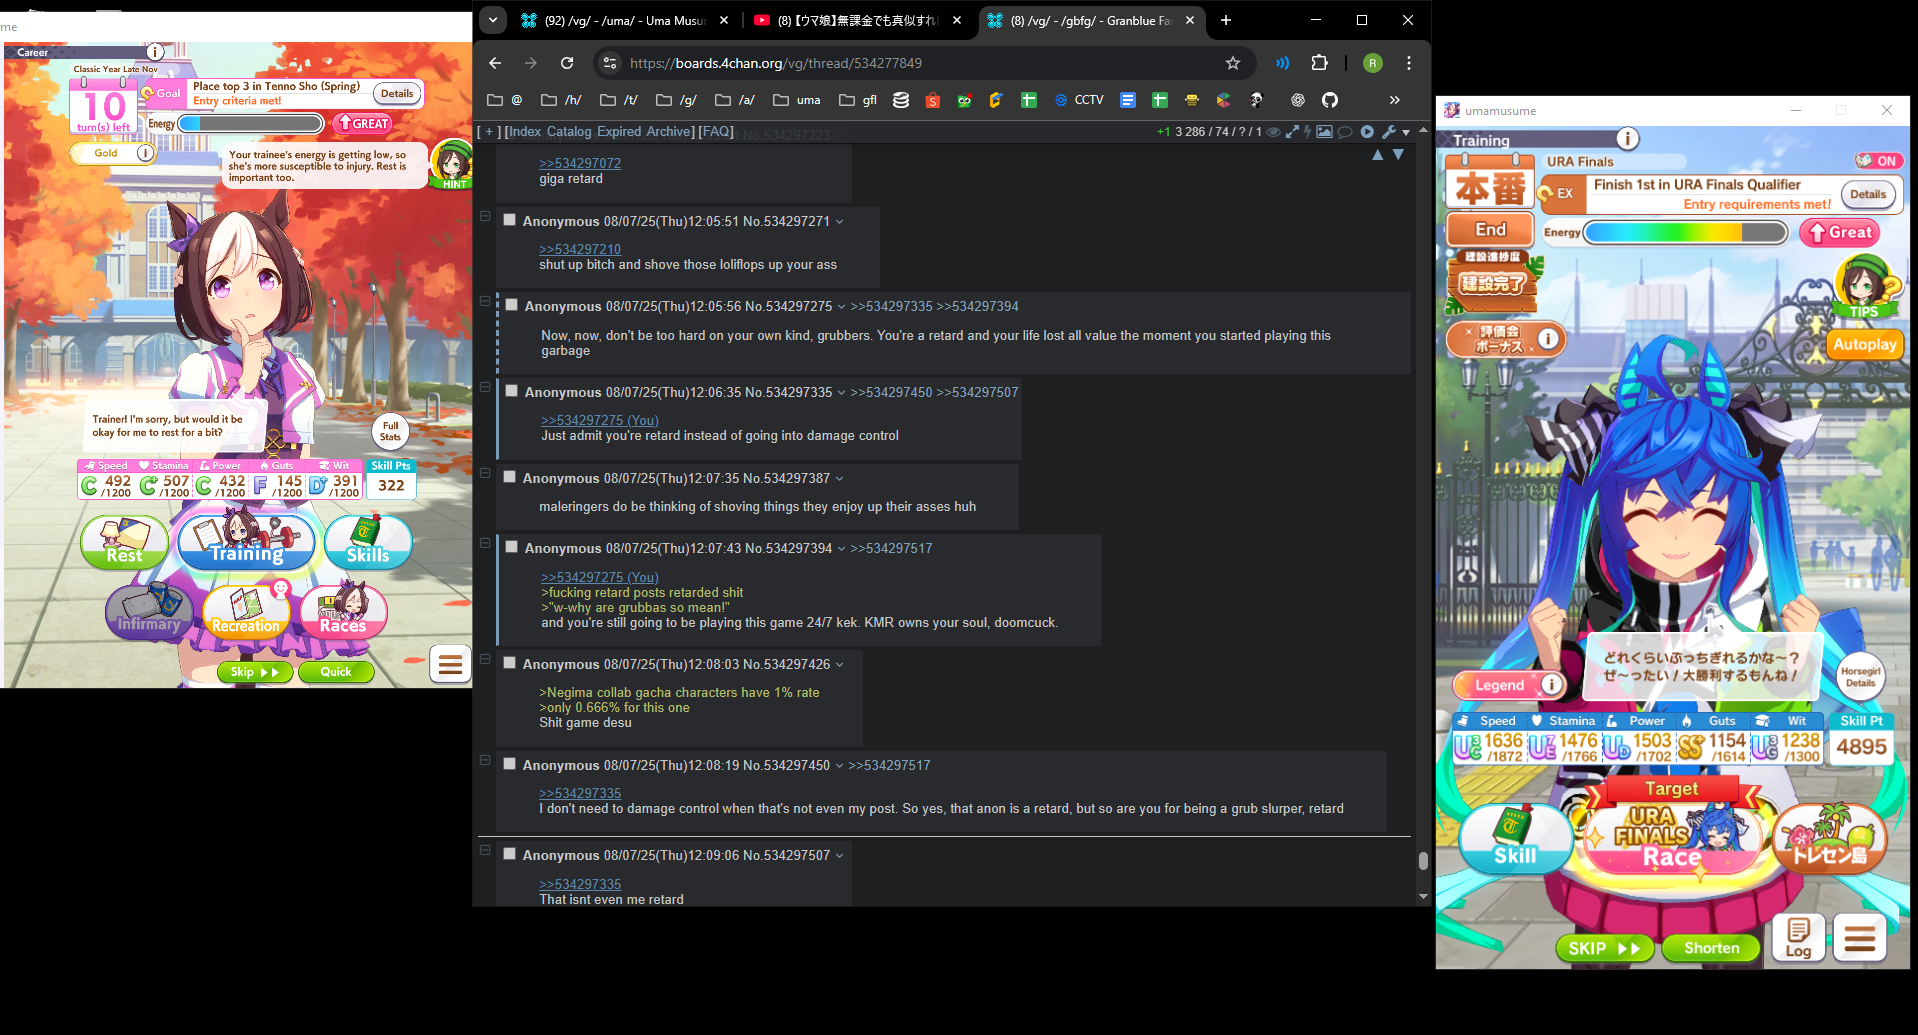This screenshot has height=1035, width=1918.
Task: Show more bookmarks with double chevron
Action: tap(1395, 100)
